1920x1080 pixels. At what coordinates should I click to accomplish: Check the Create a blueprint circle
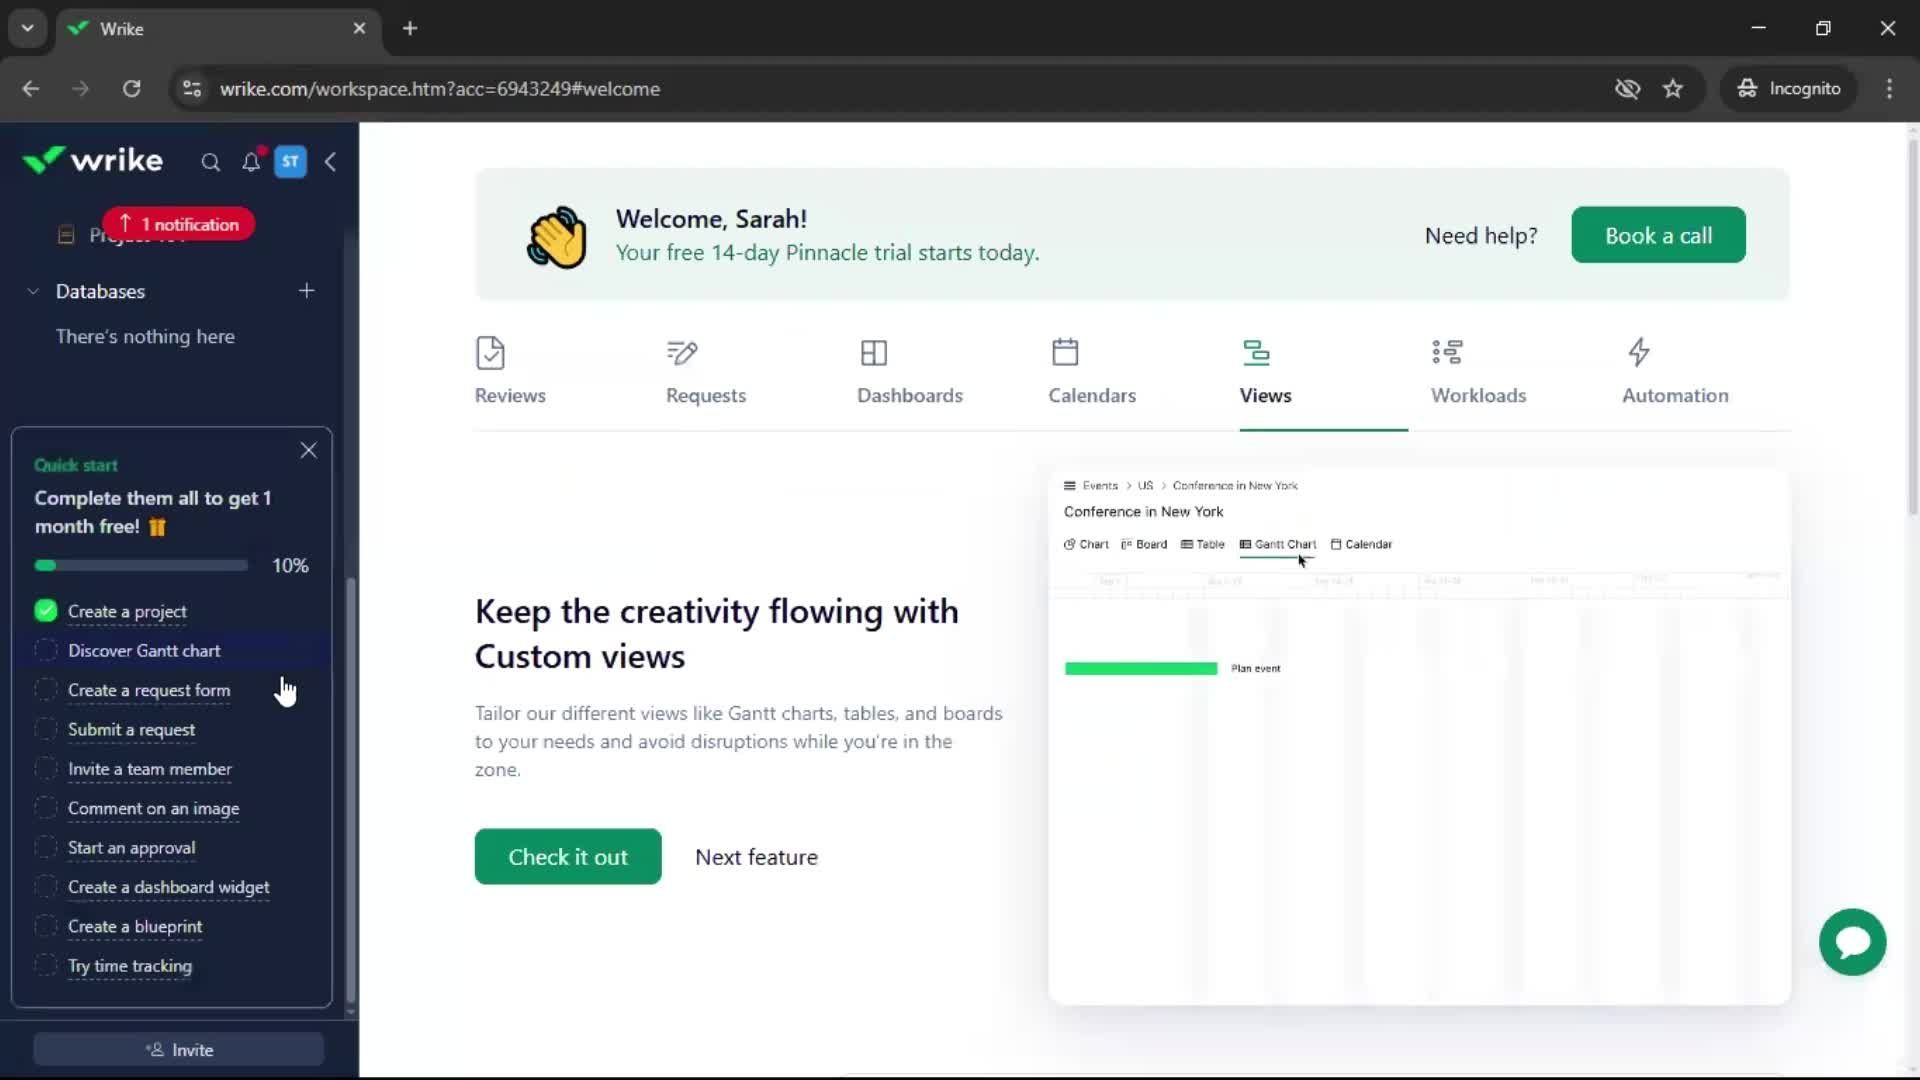pos(46,927)
